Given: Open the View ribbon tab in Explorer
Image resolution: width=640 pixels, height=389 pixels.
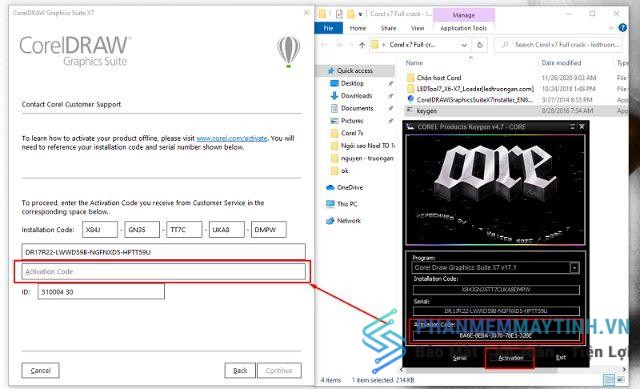Looking at the screenshot, I should click(x=417, y=28).
